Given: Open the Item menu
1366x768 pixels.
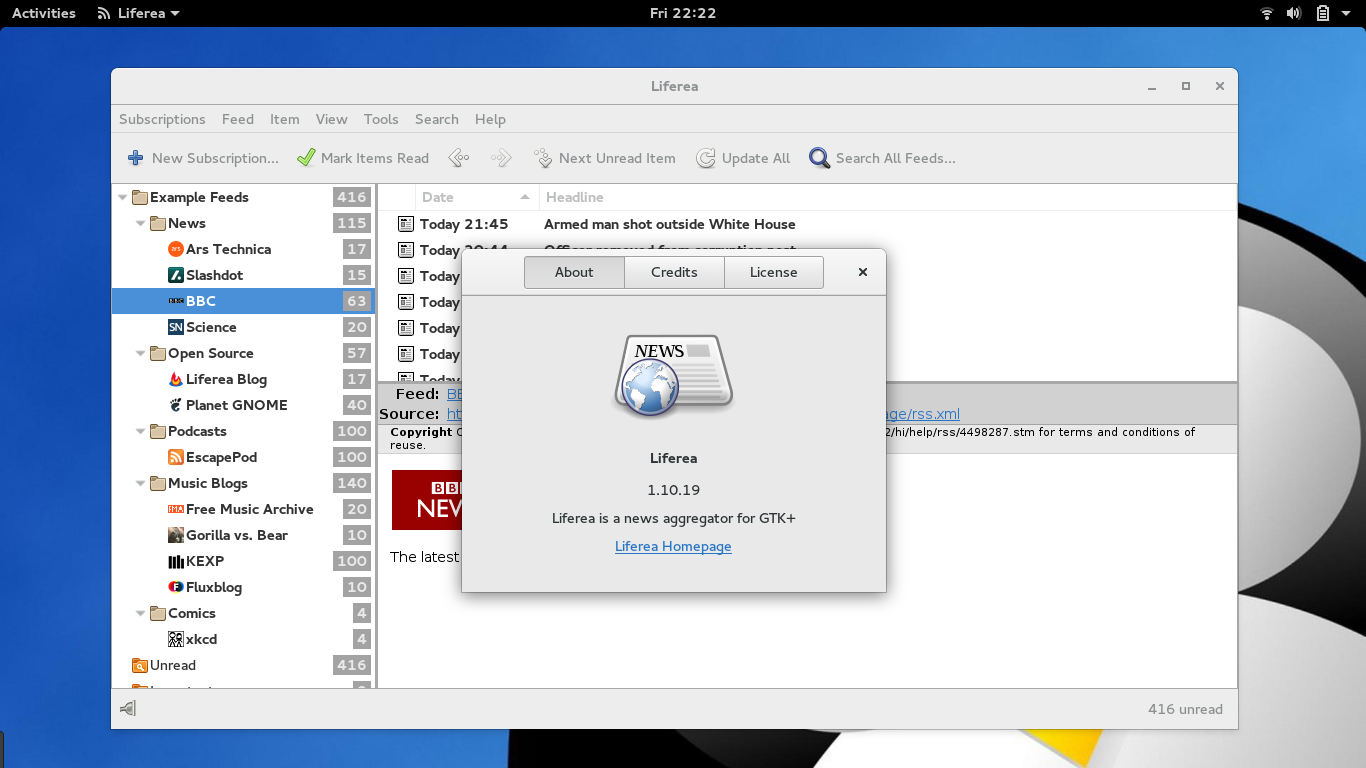Looking at the screenshot, I should coord(285,119).
